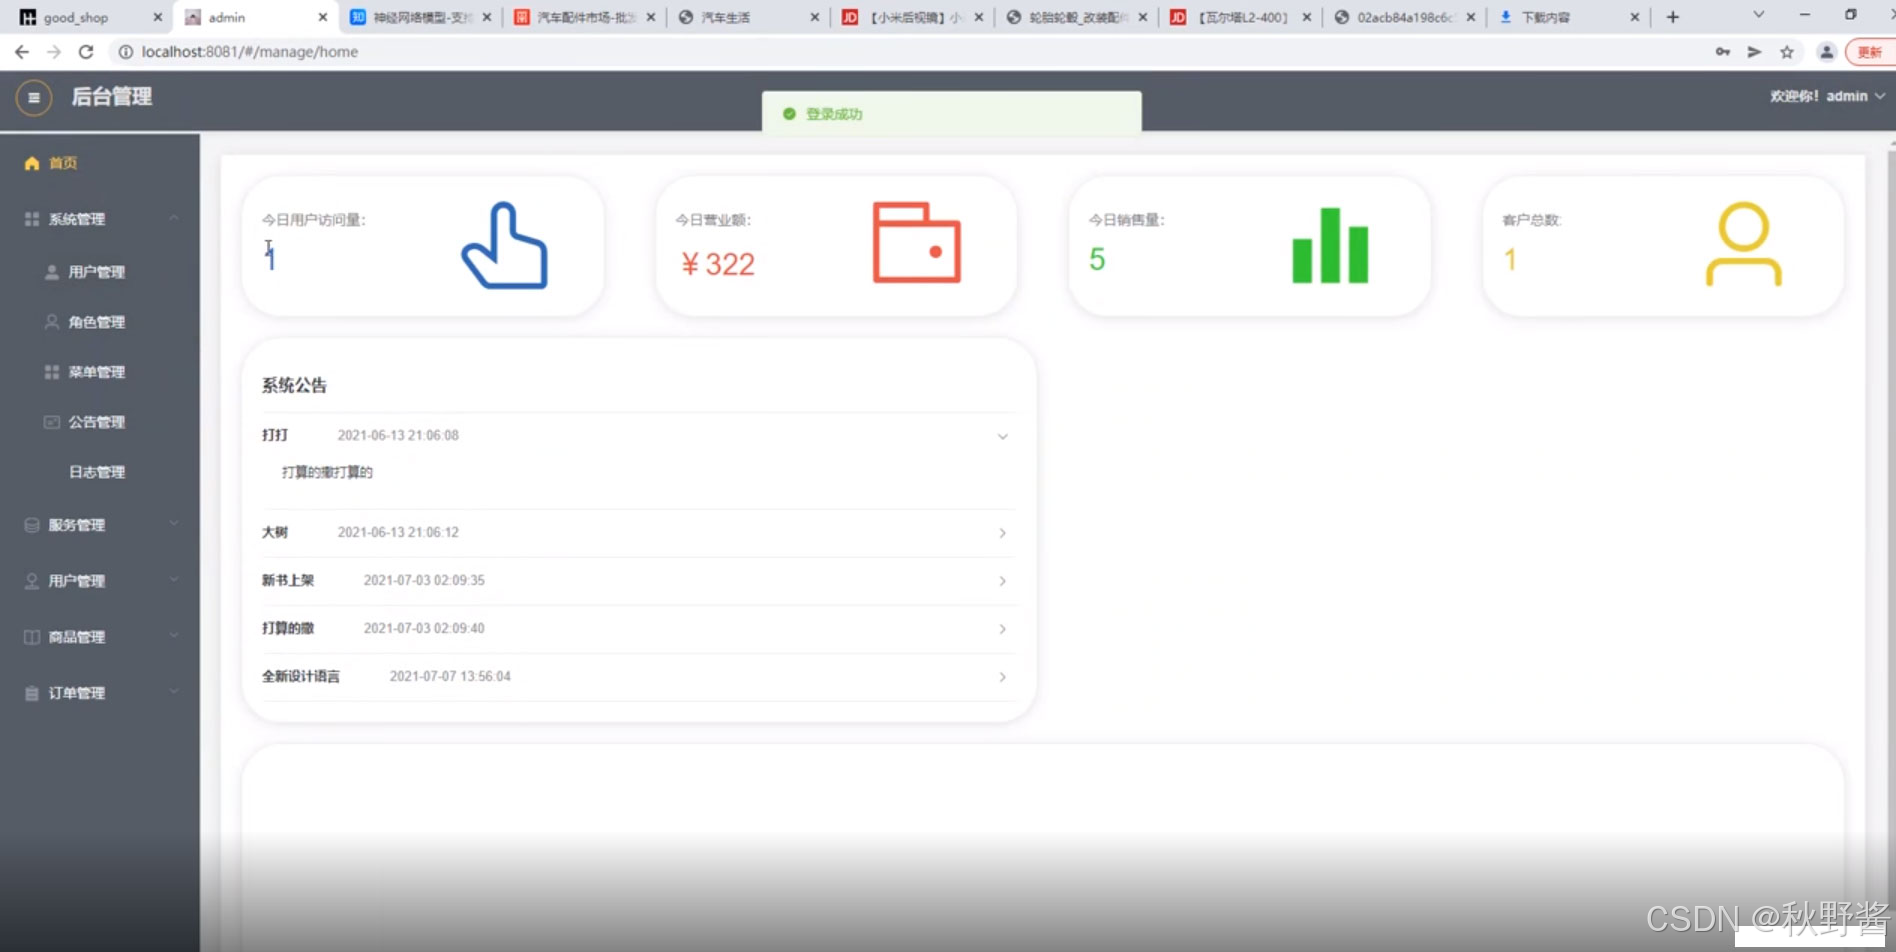Image resolution: width=1896 pixels, height=952 pixels.
Task: Click the address bar URL field
Action: point(900,52)
